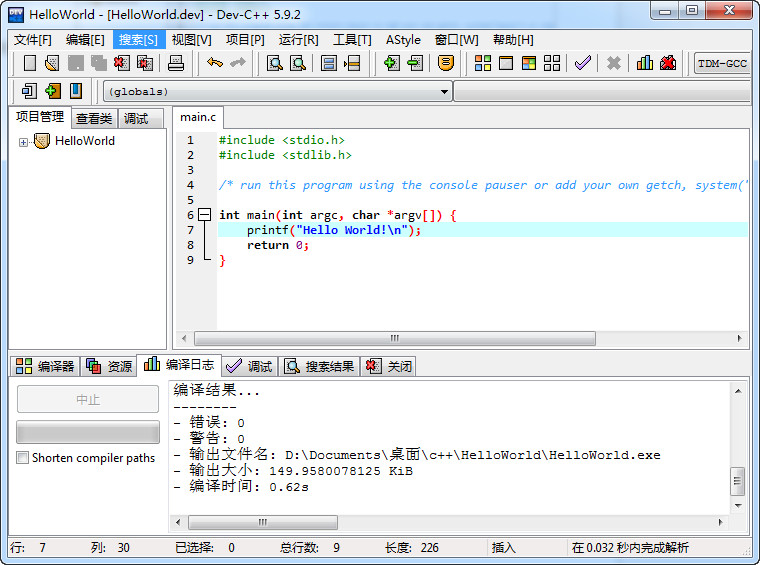Click the editor horizontal scrollbar thumb
The width and height of the screenshot is (760, 565).
click(395, 338)
